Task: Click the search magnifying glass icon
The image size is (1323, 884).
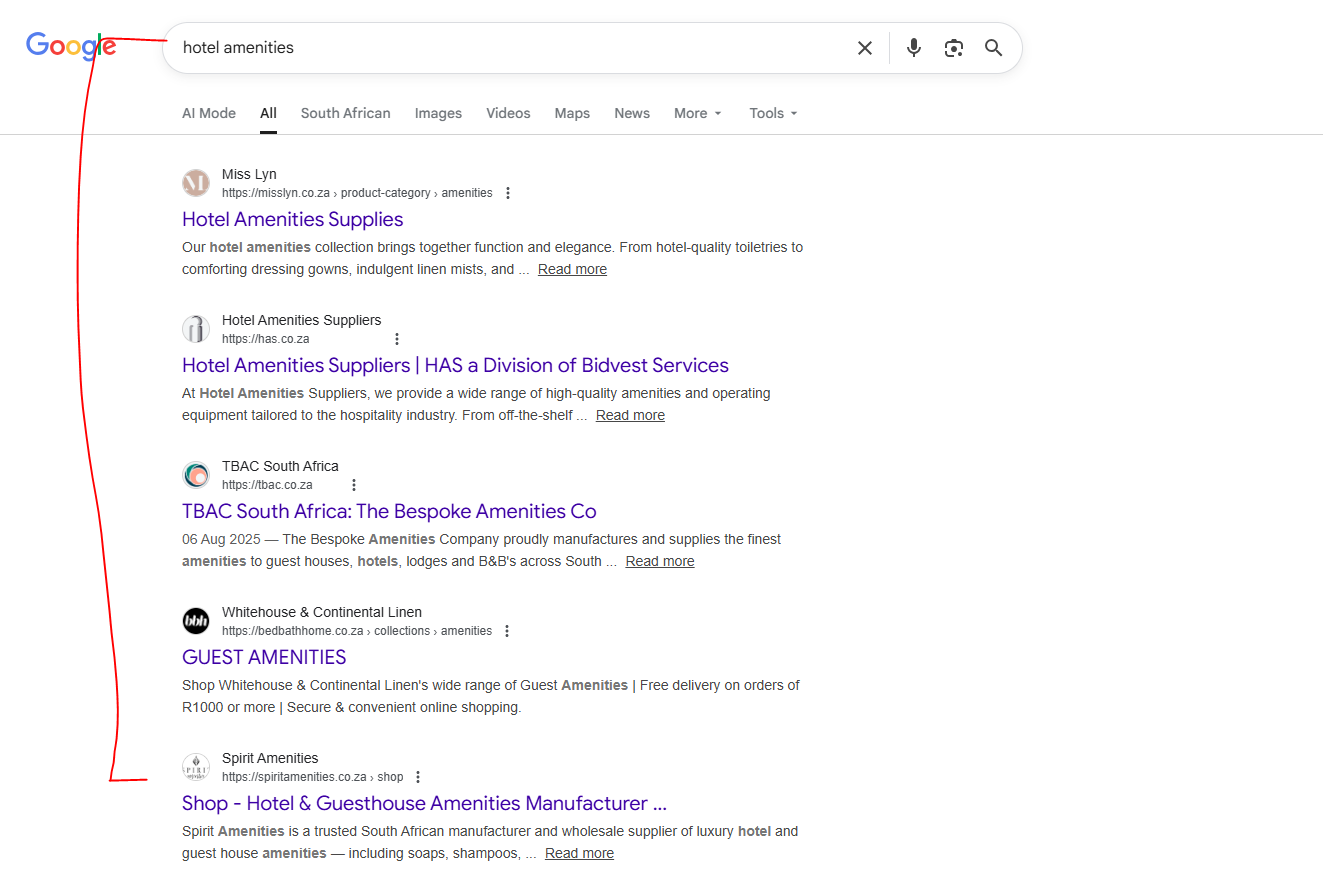Action: pyautogui.click(x=993, y=47)
